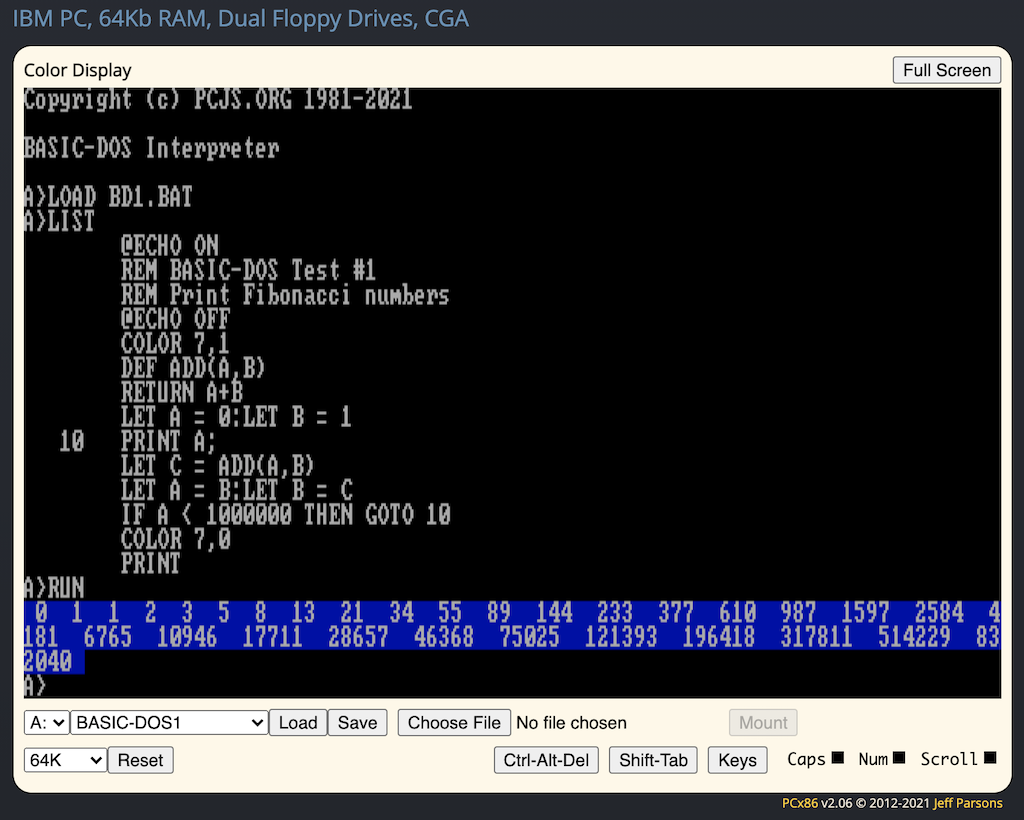Image resolution: width=1024 pixels, height=820 pixels.
Task: Click the Load diskette button
Action: 298,723
